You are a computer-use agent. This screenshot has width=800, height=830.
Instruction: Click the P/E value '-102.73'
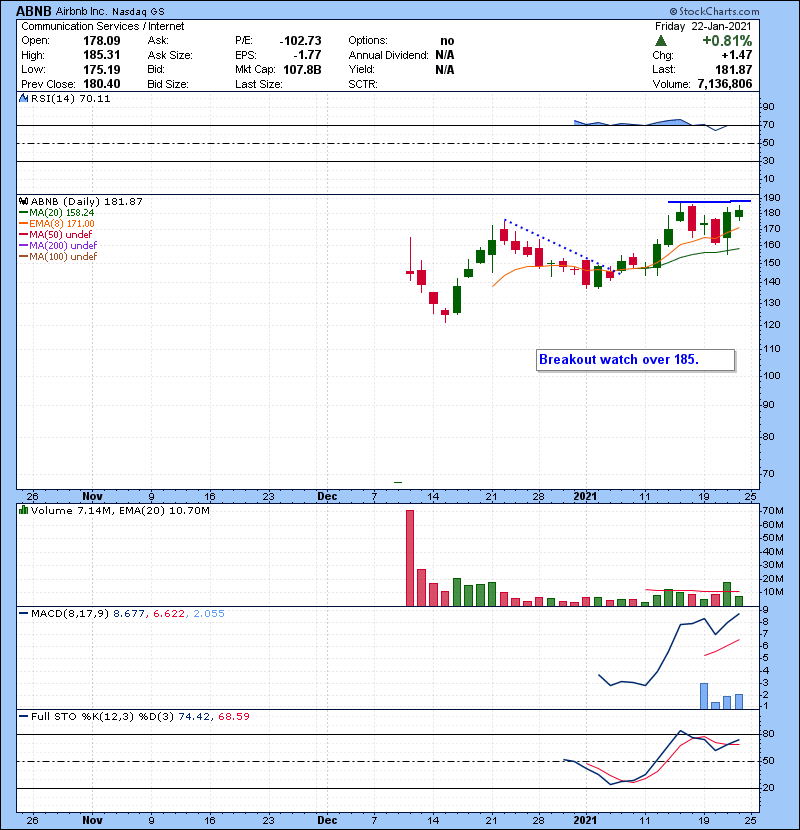pos(300,41)
